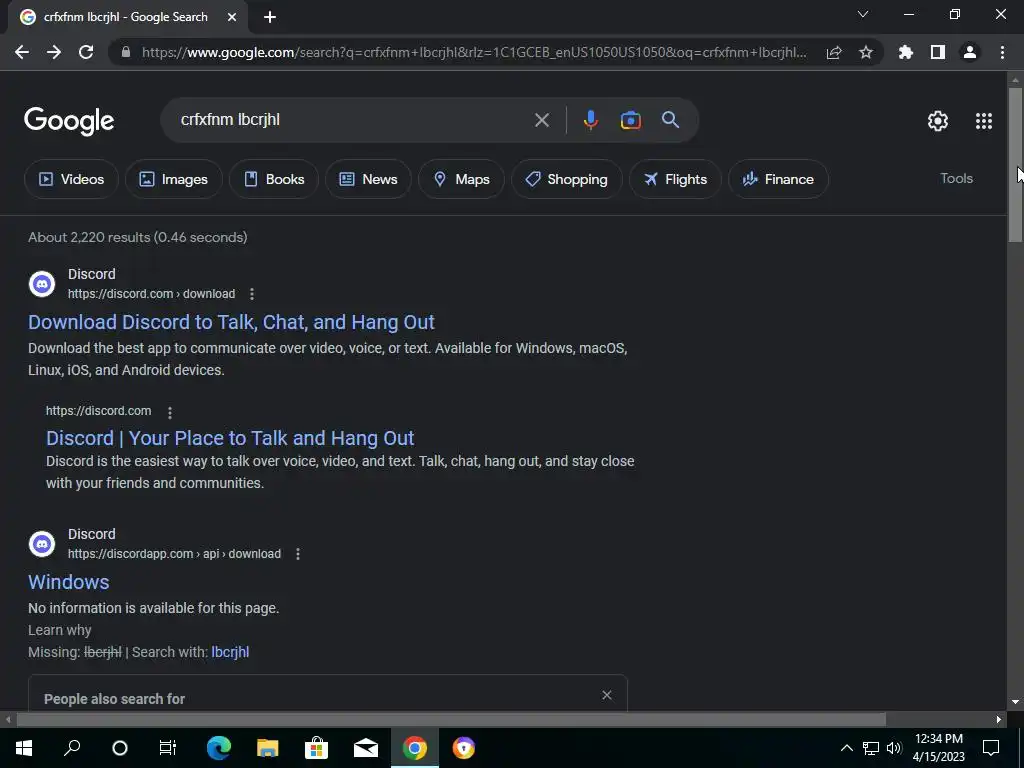This screenshot has height=768, width=1024.
Task: Open the notification center
Action: [991, 748]
